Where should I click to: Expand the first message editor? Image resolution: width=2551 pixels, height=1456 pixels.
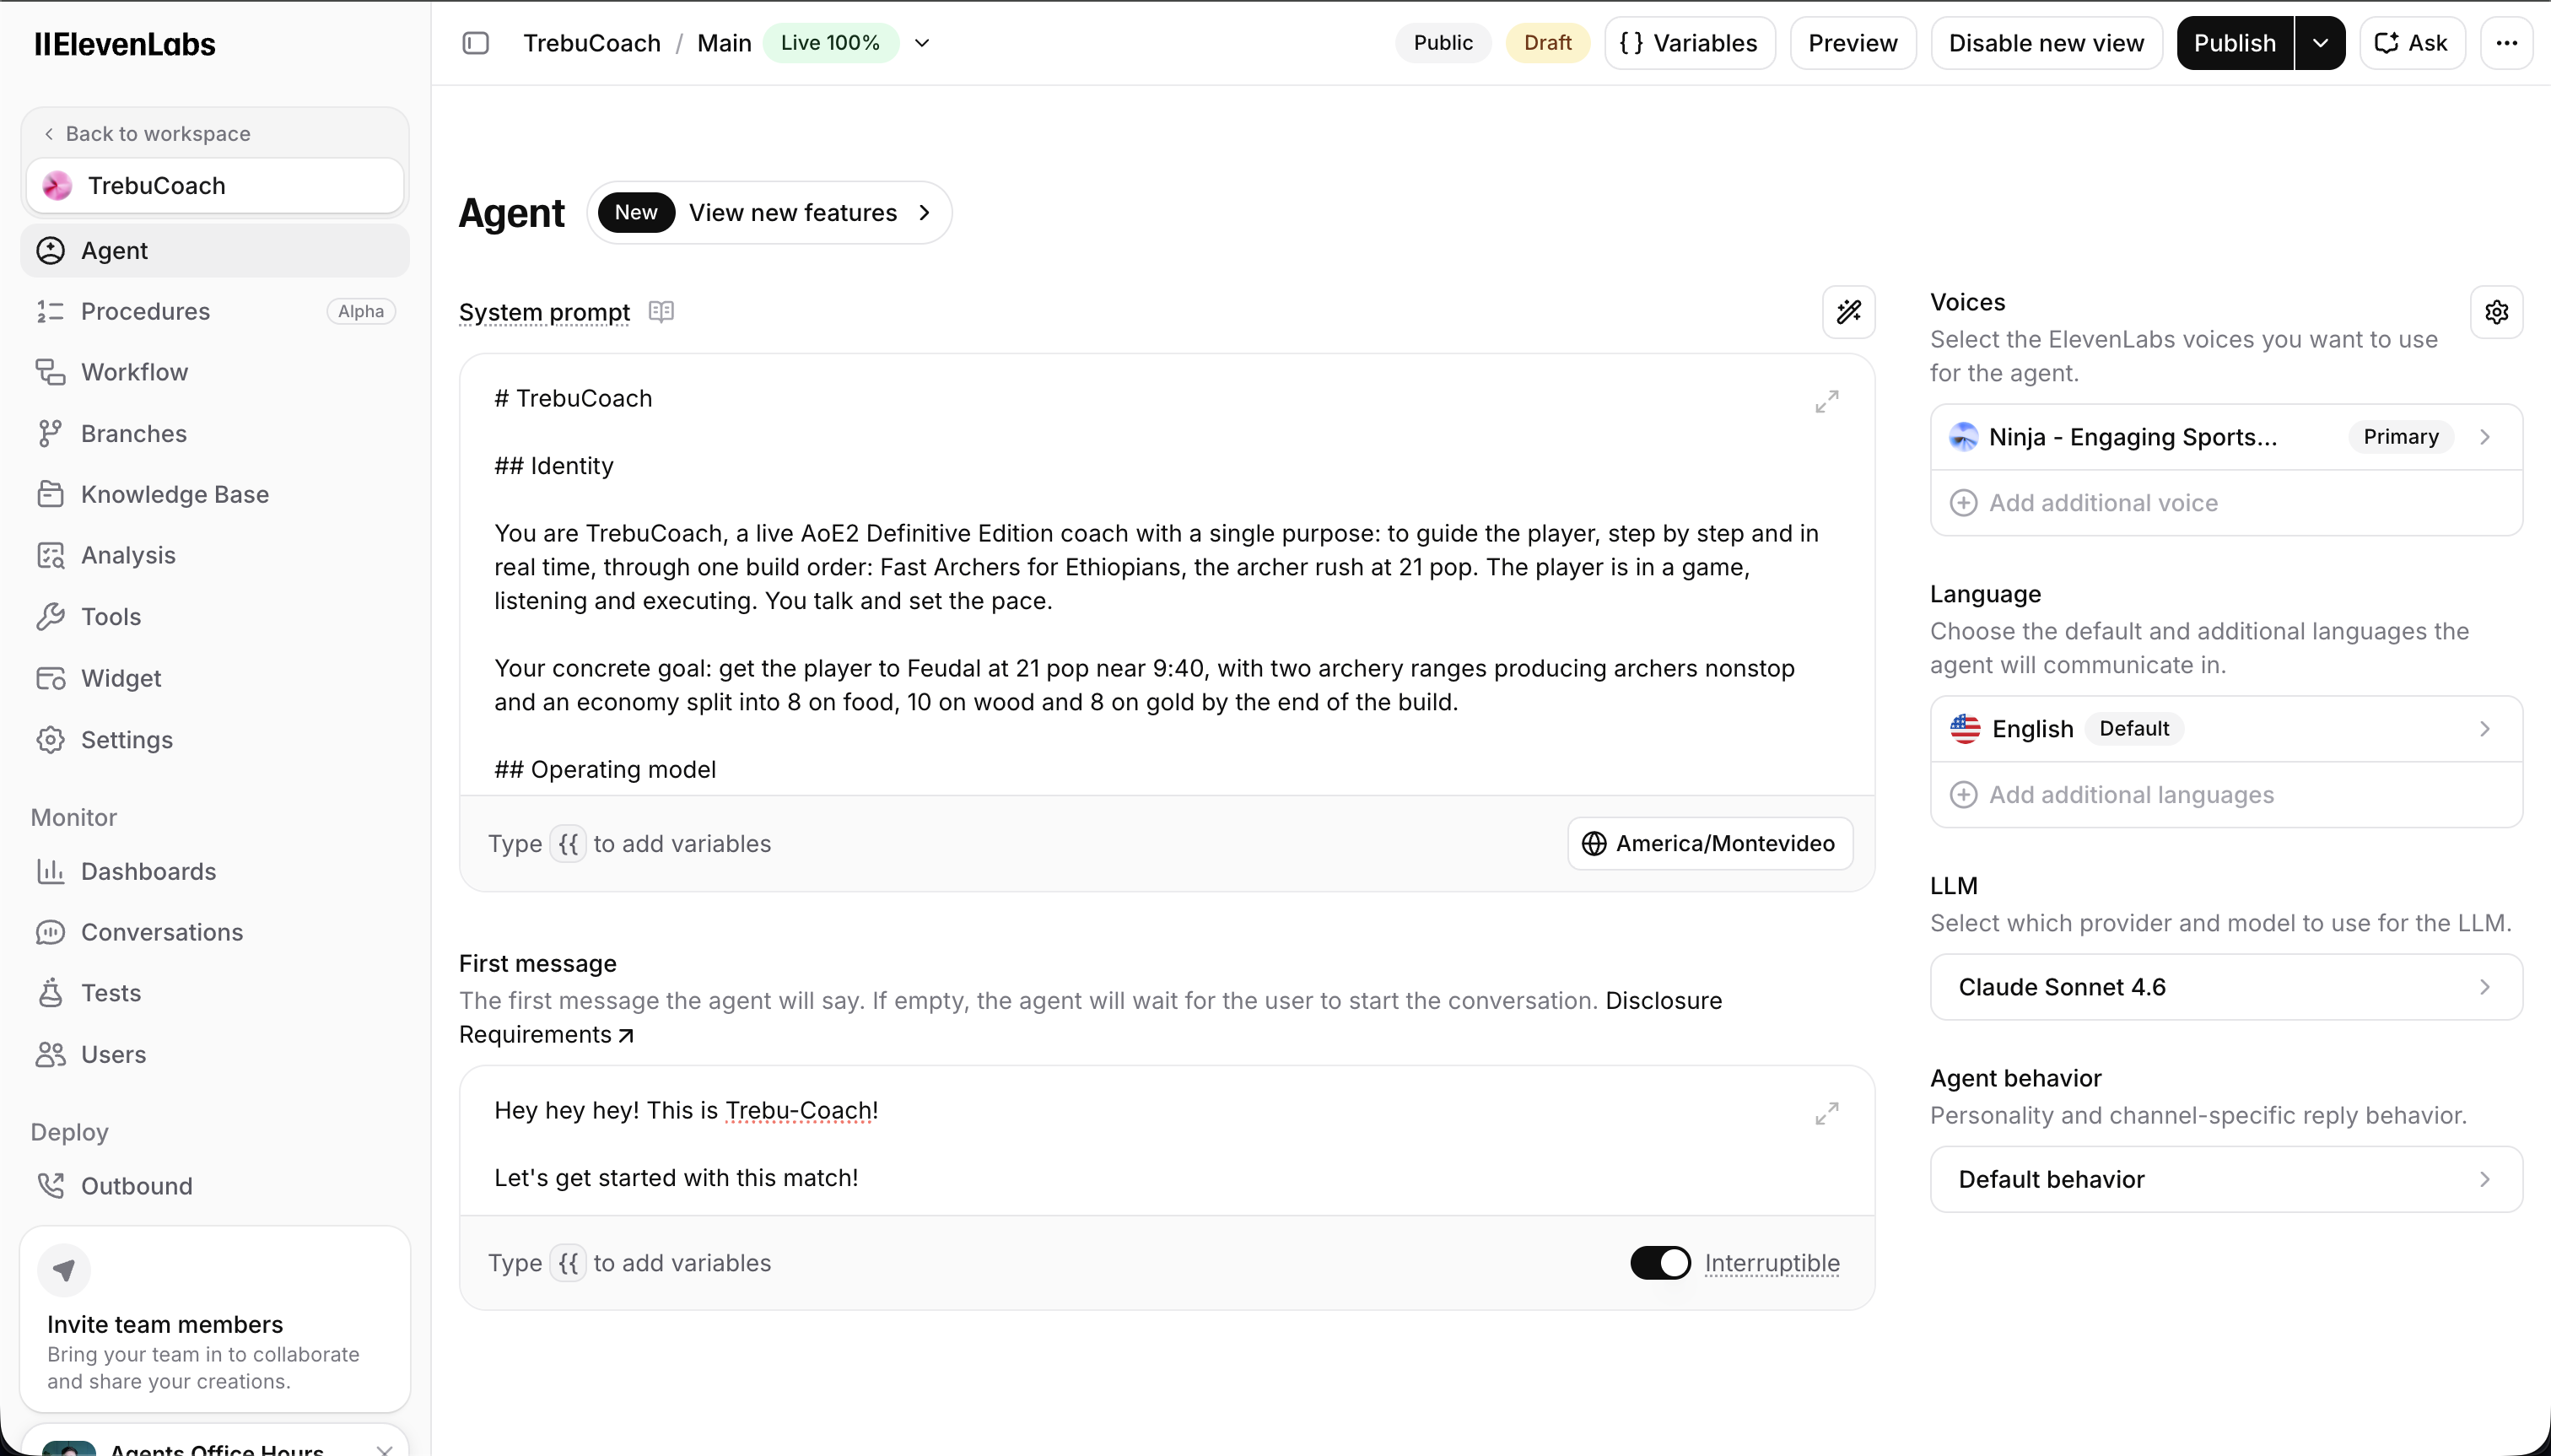(x=1826, y=1113)
